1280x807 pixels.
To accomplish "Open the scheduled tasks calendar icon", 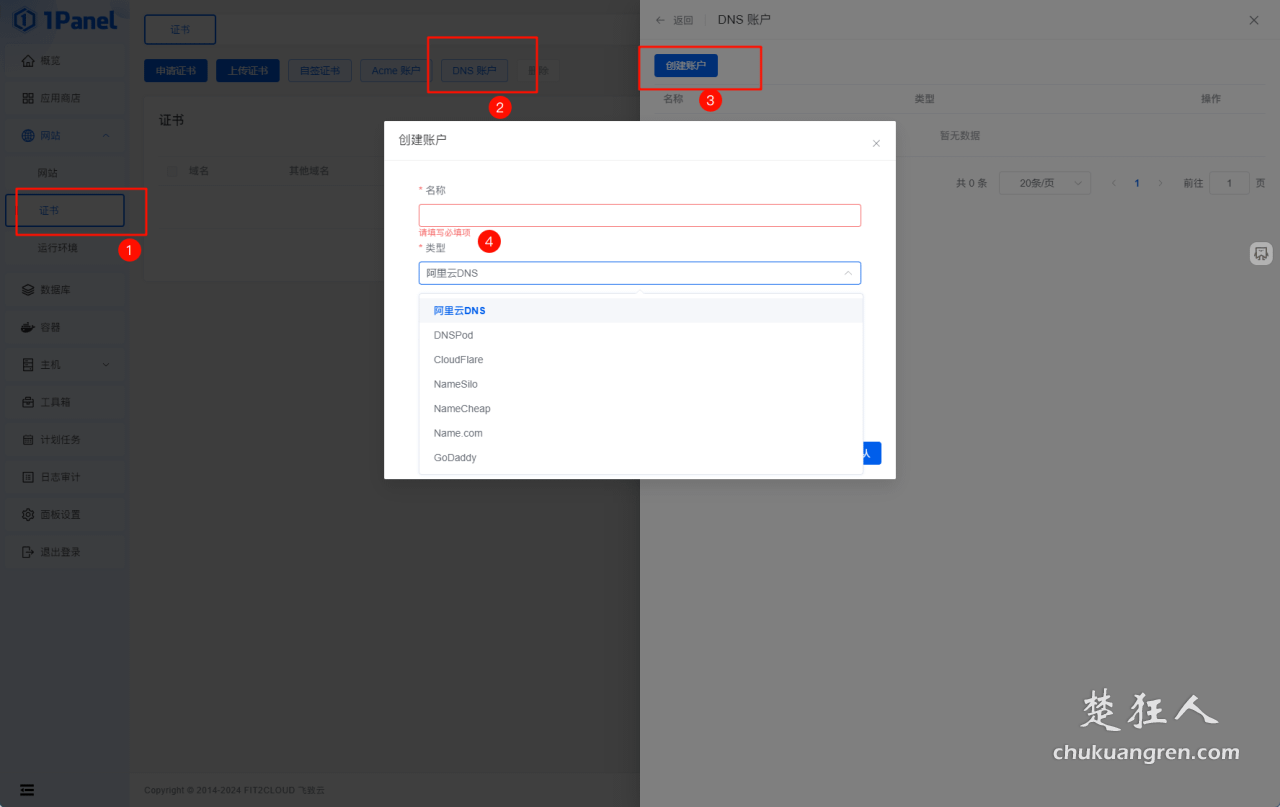I will [28, 440].
